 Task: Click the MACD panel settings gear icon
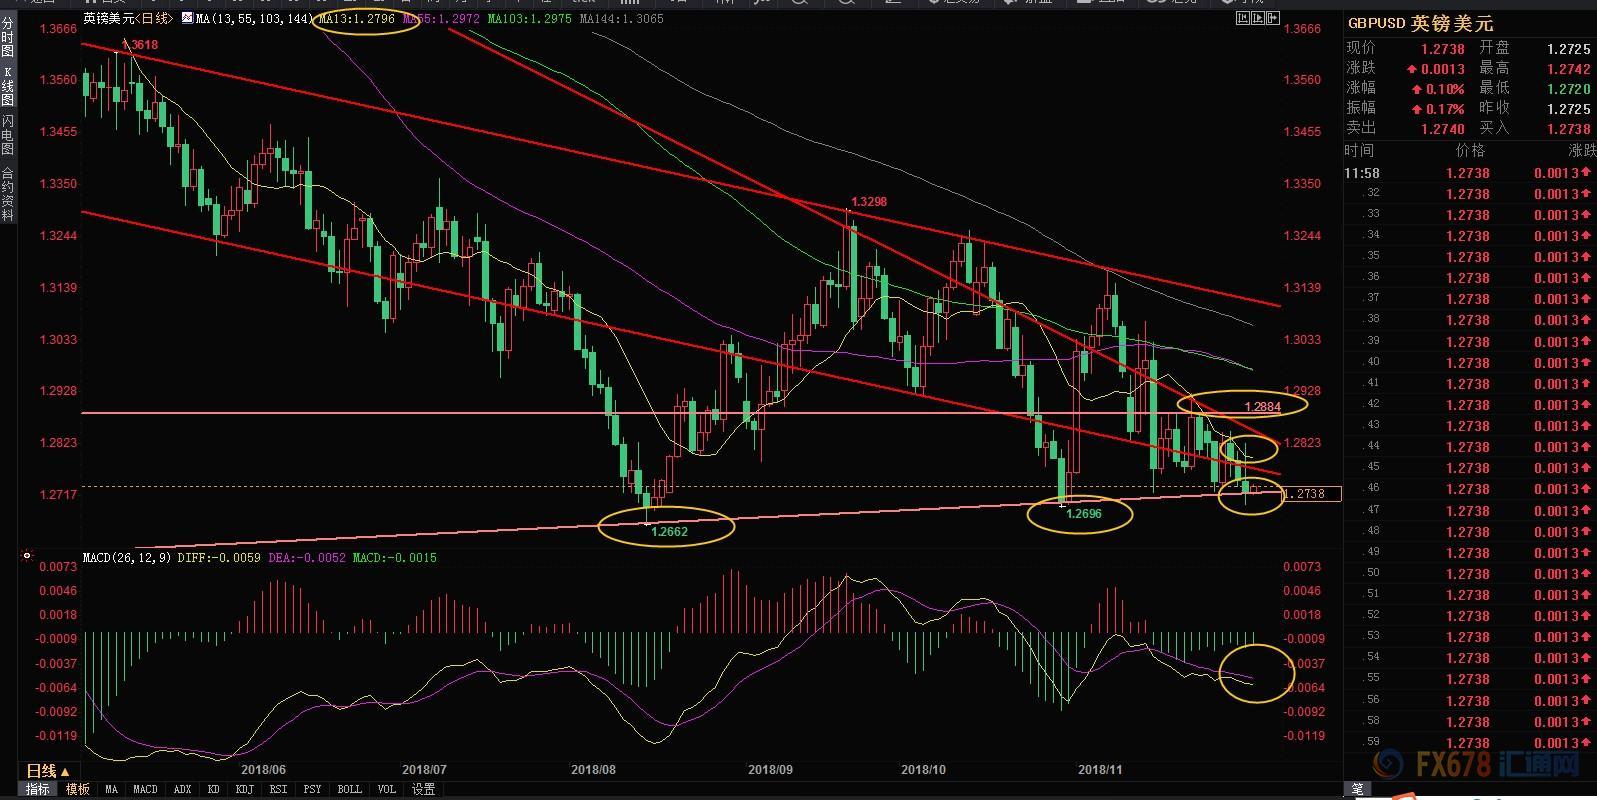pos(27,556)
